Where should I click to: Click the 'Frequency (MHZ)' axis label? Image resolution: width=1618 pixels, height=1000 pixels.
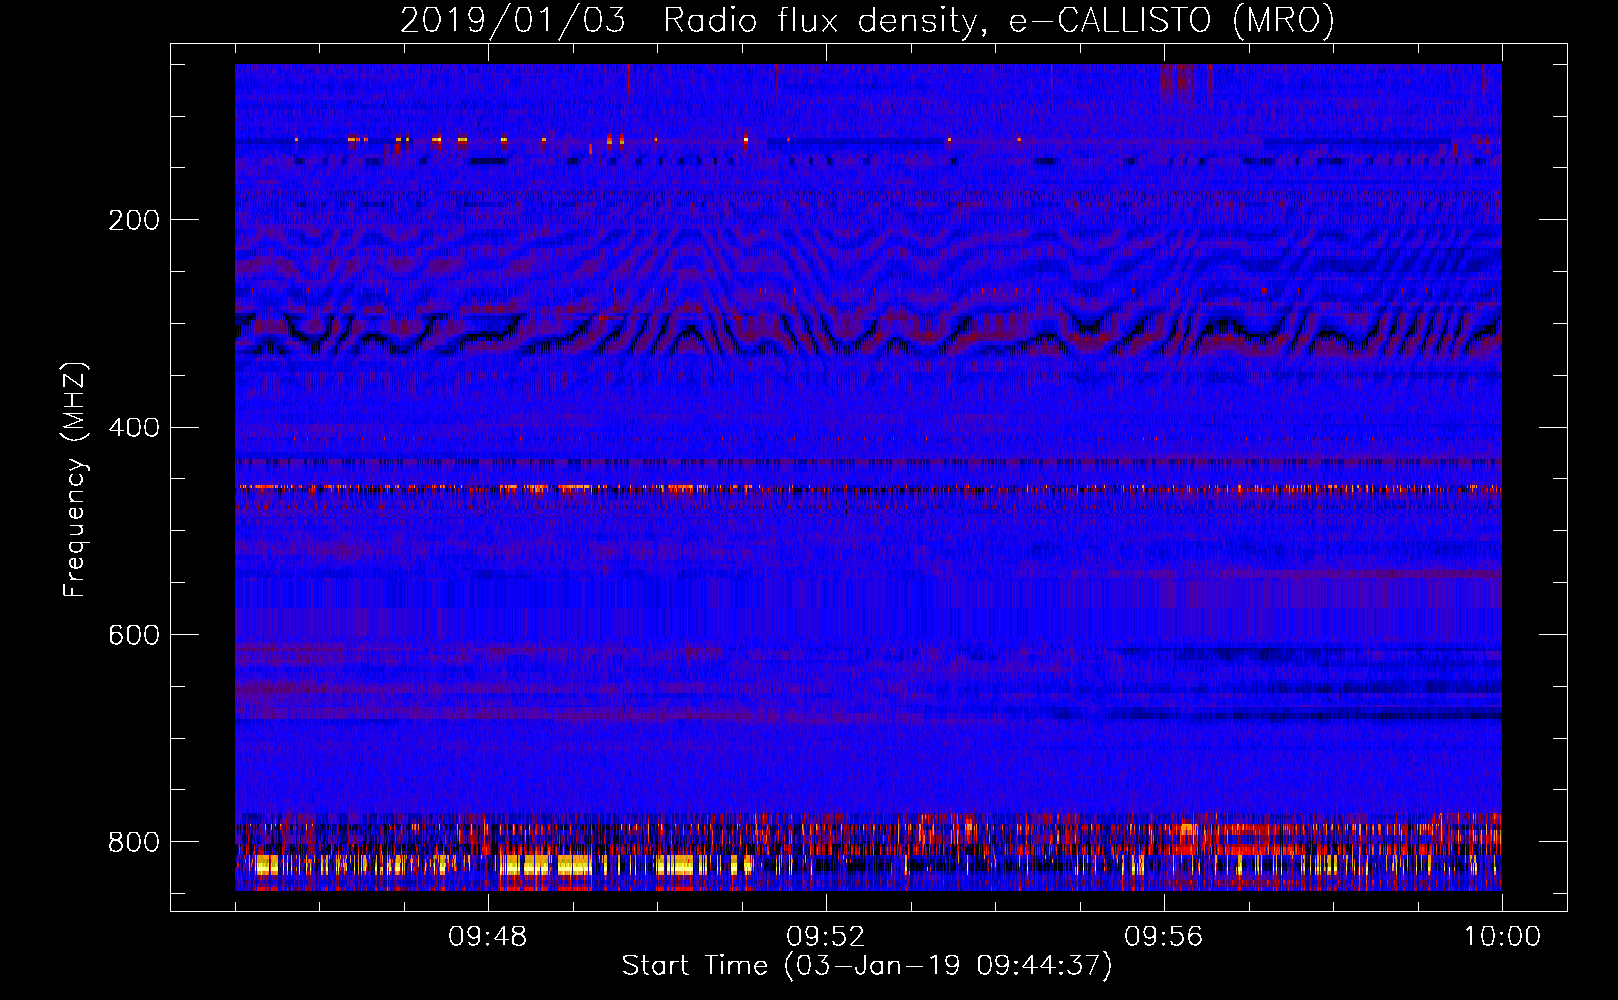[75, 479]
